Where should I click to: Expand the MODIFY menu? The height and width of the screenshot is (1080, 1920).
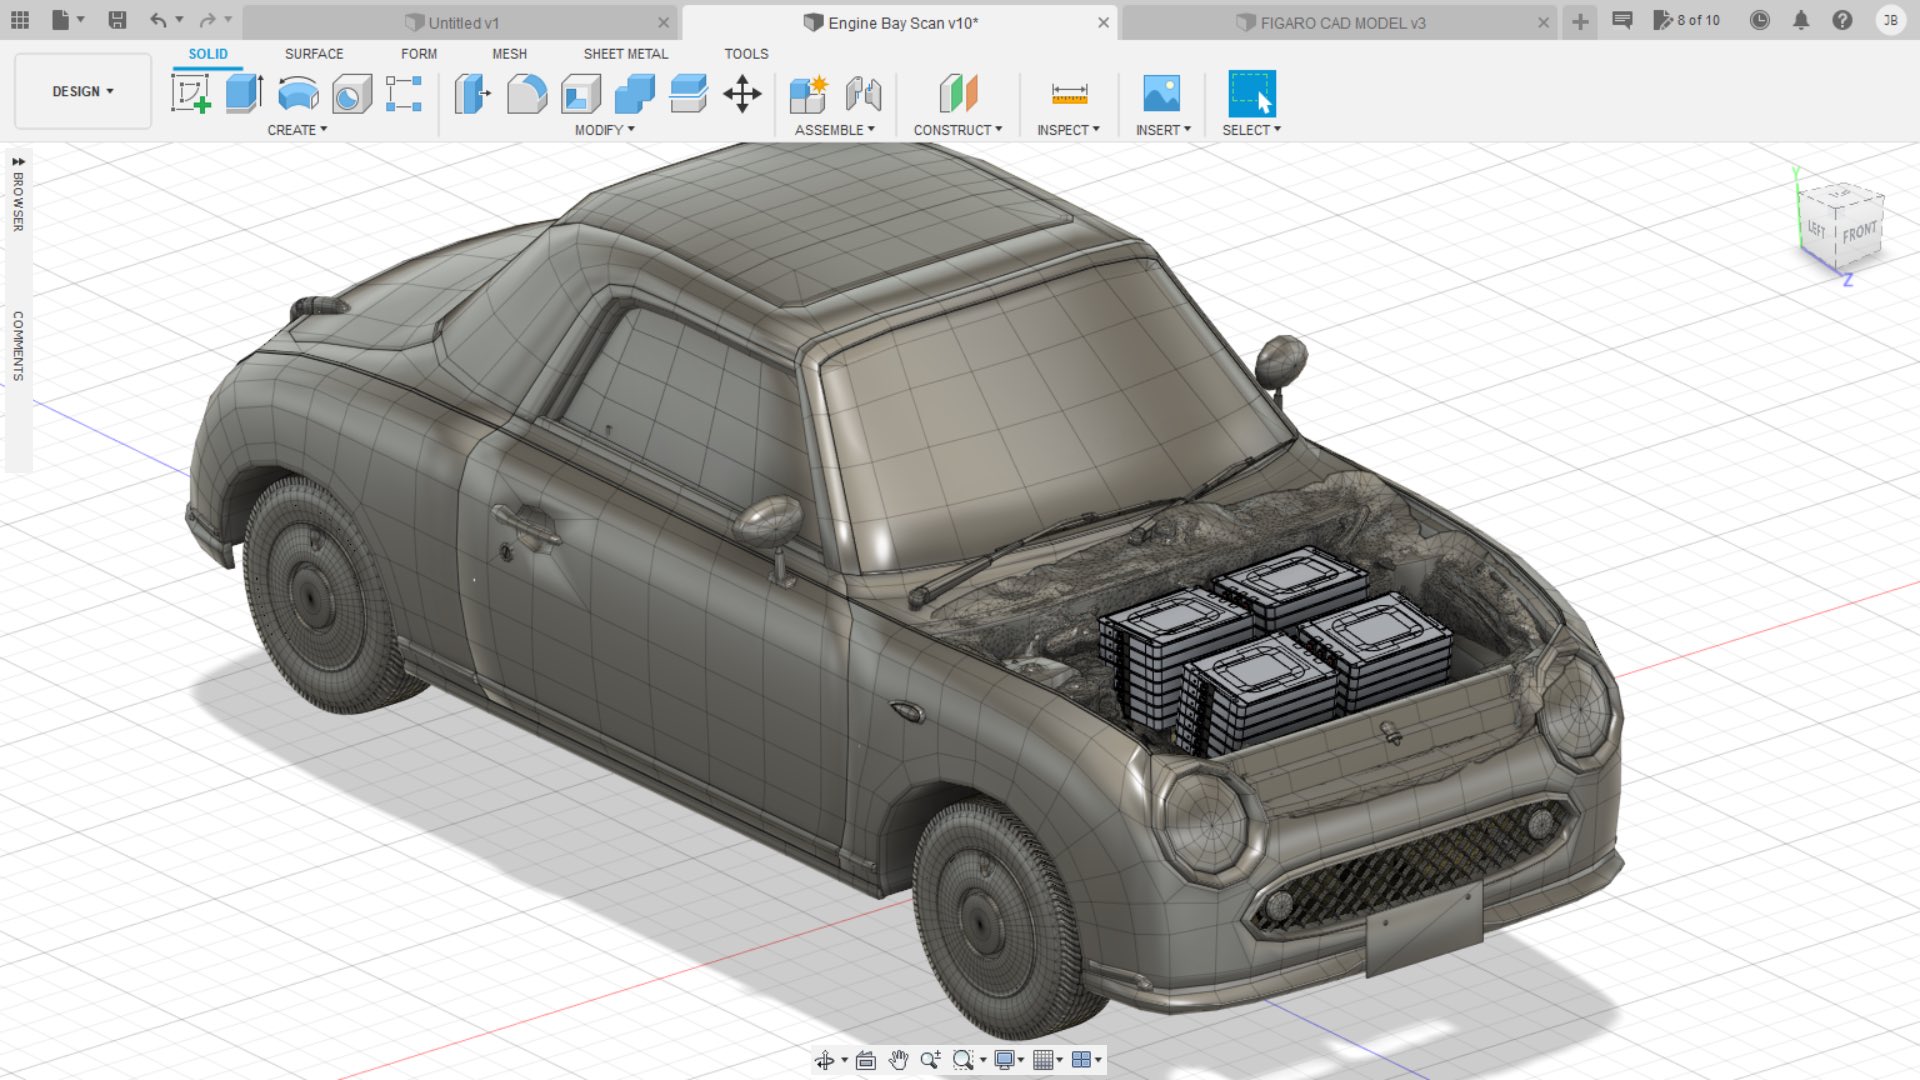click(604, 130)
